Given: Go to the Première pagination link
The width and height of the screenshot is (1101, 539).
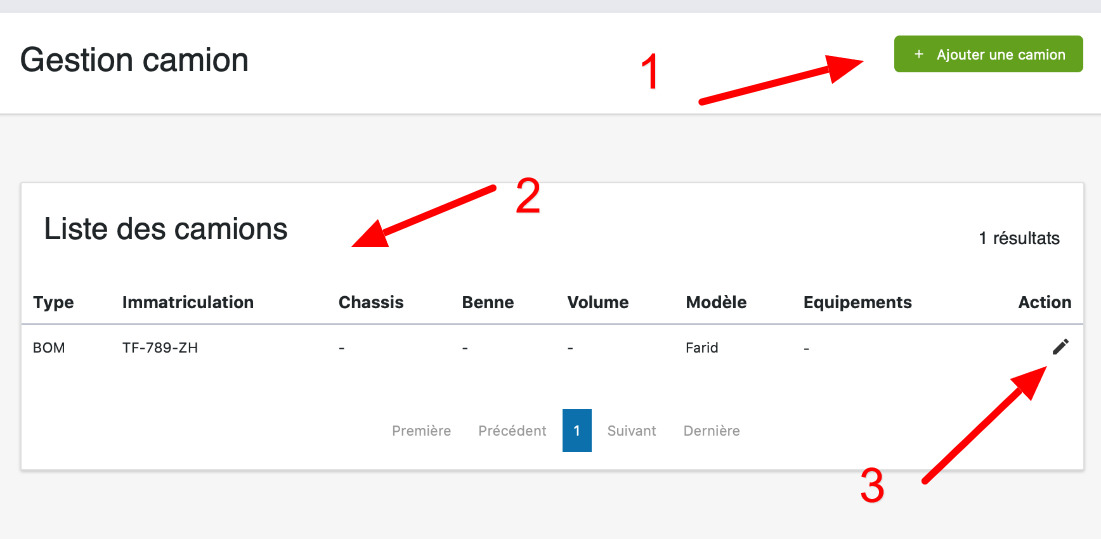Looking at the screenshot, I should point(421,431).
